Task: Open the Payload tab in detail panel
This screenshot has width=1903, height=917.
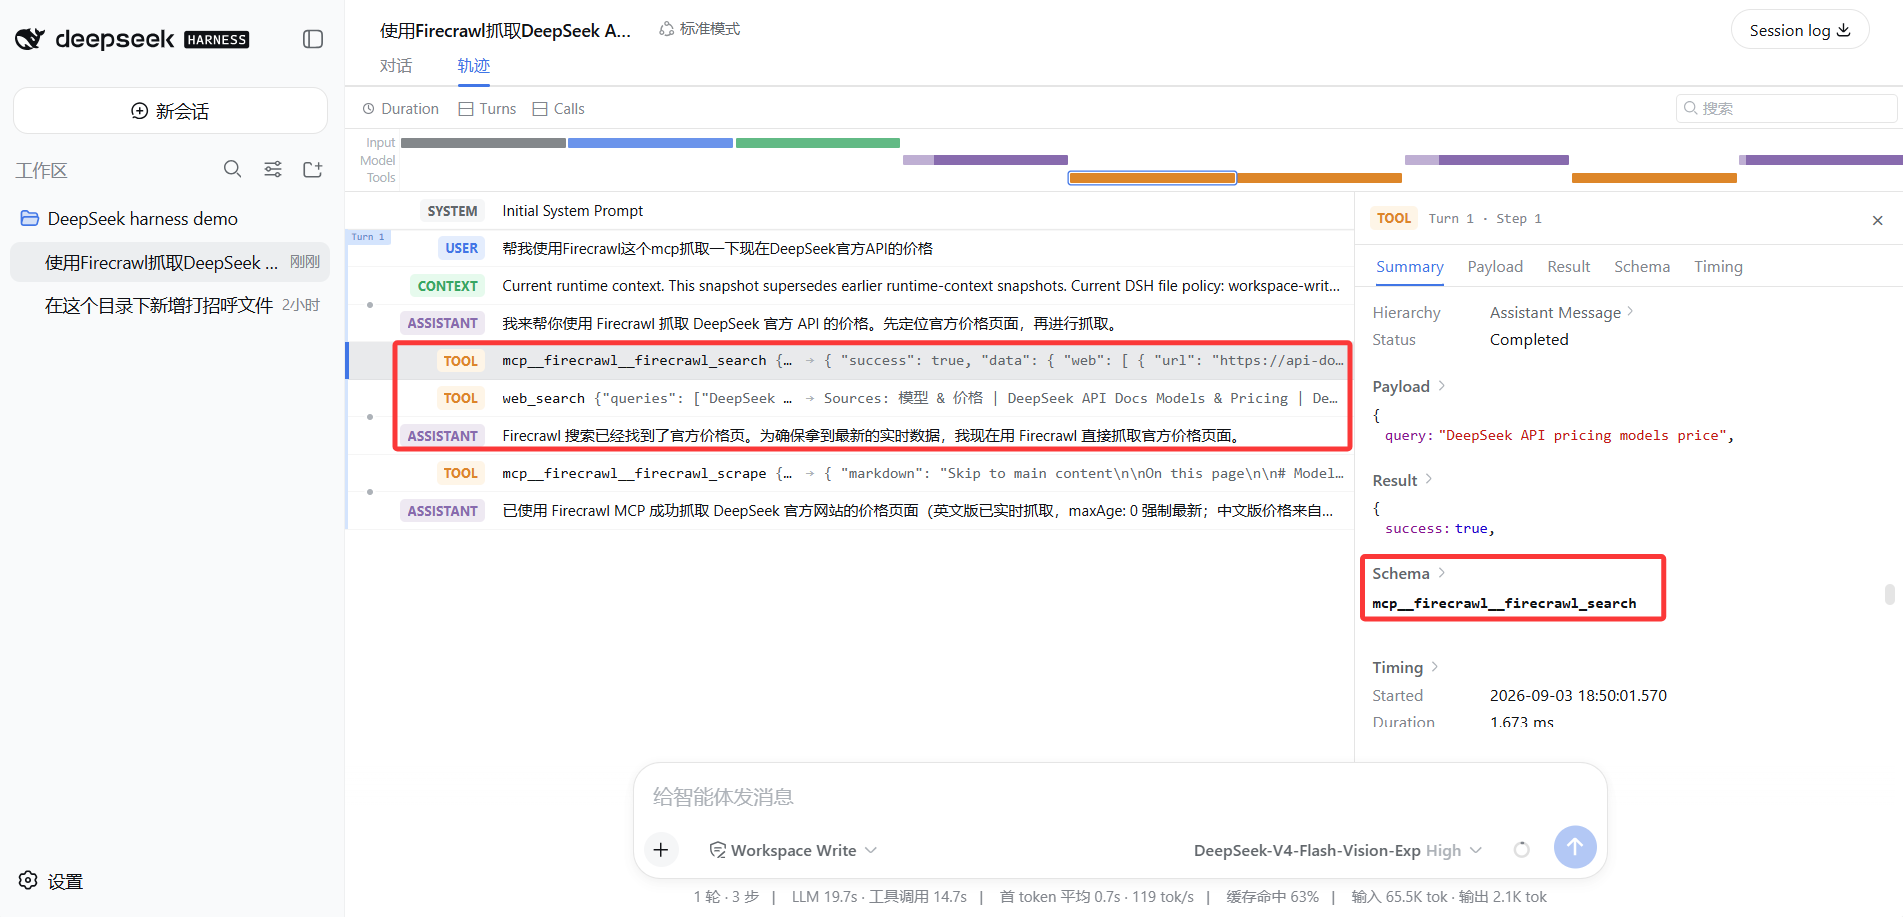Action: coord(1495,267)
